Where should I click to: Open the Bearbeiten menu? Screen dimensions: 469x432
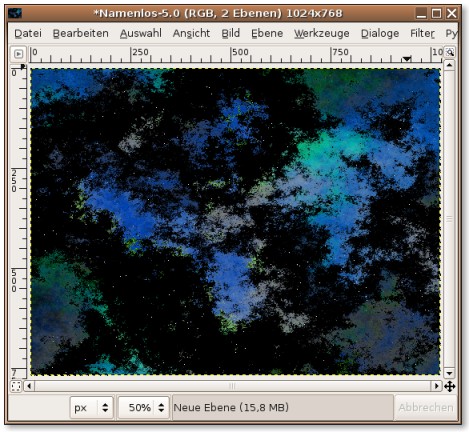[81, 33]
